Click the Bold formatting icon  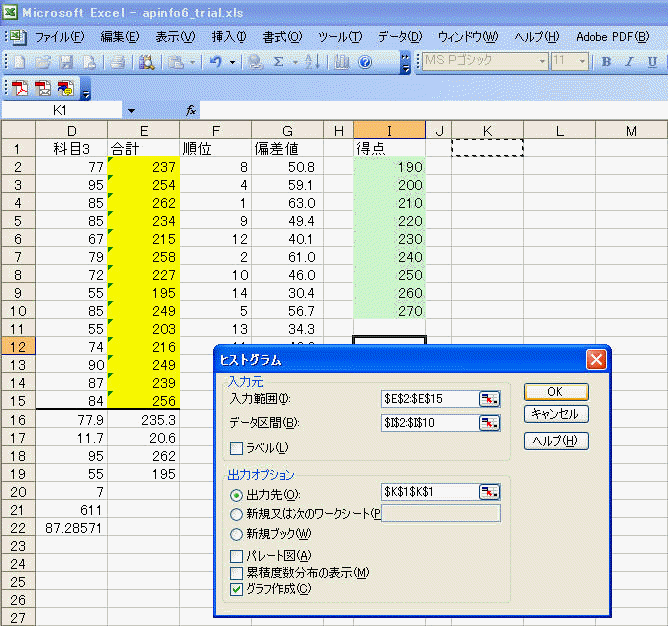(606, 62)
